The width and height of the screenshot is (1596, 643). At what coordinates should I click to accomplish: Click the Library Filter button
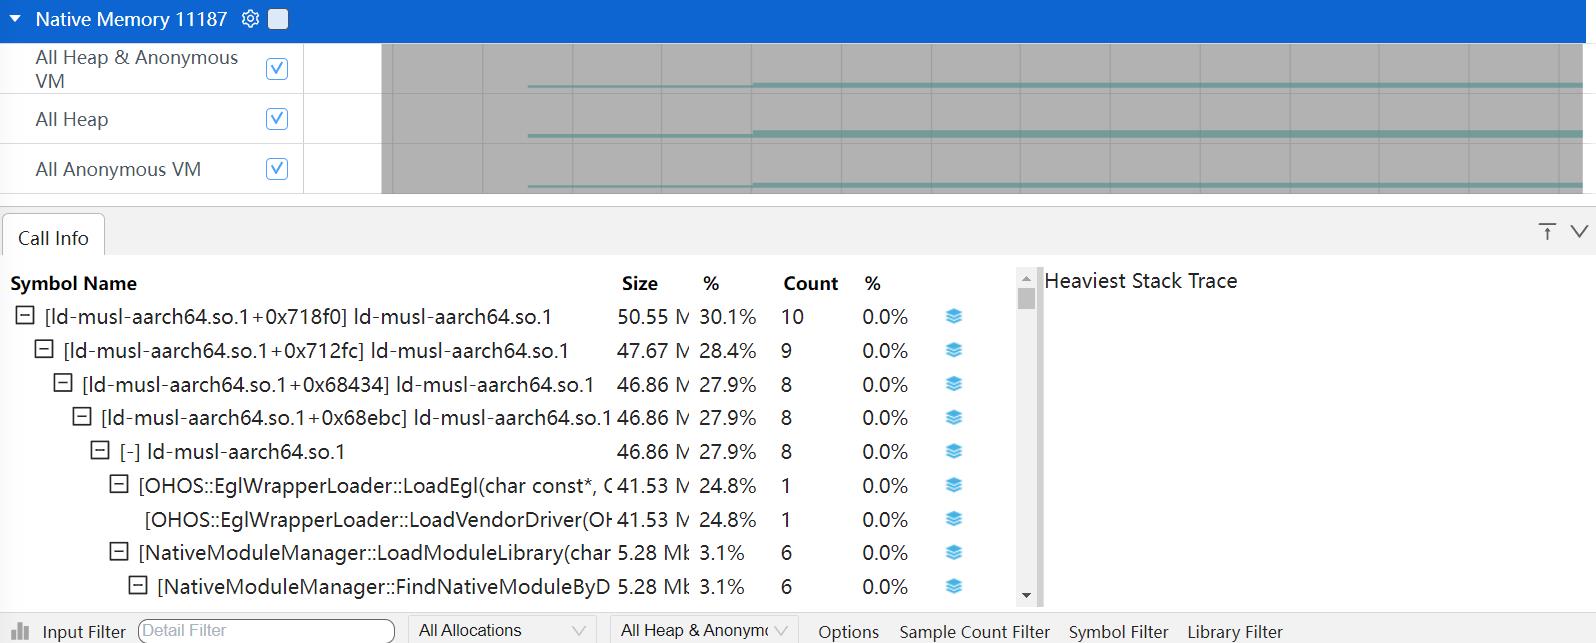pos(1234,631)
